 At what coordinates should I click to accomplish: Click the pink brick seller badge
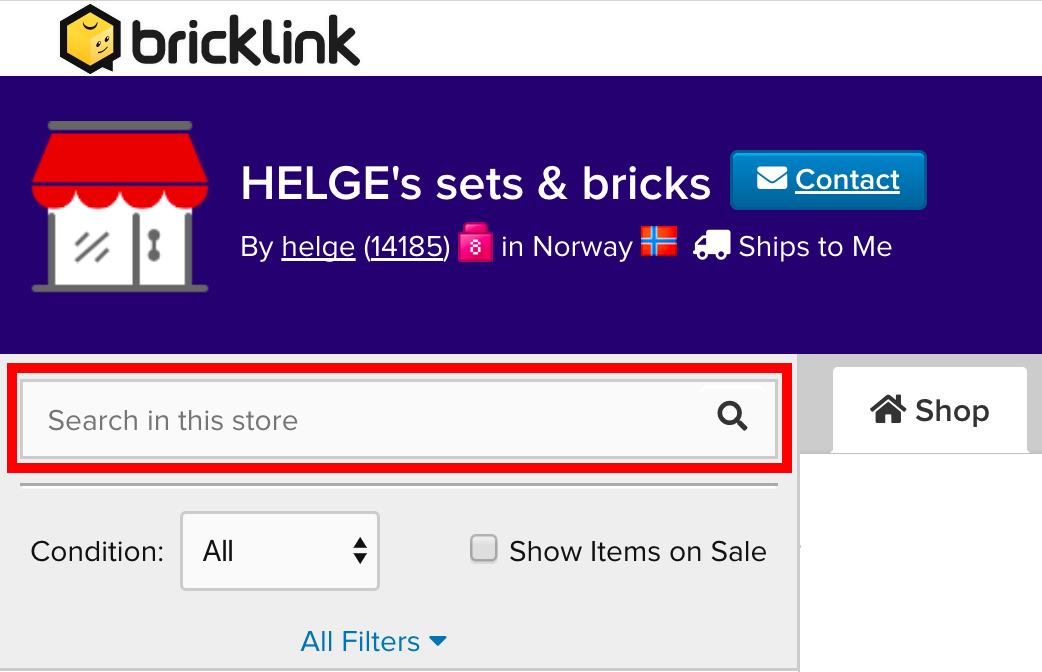476,243
